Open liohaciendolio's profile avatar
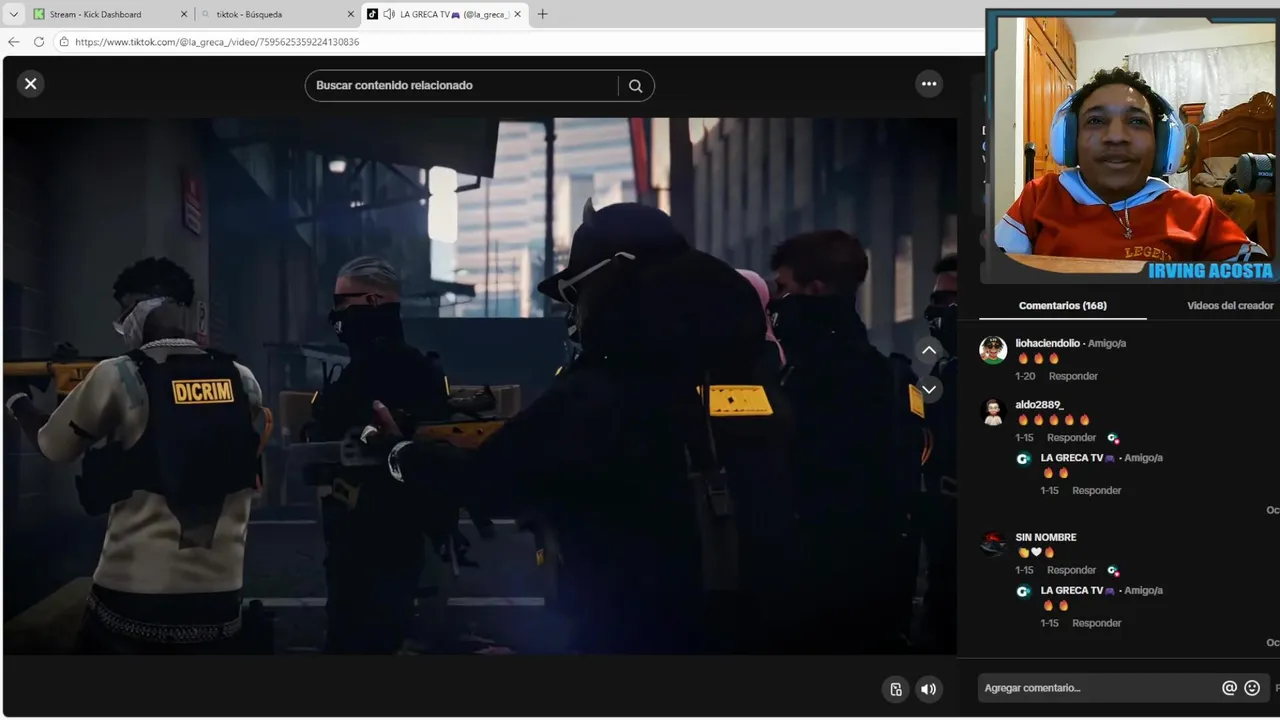 click(993, 350)
